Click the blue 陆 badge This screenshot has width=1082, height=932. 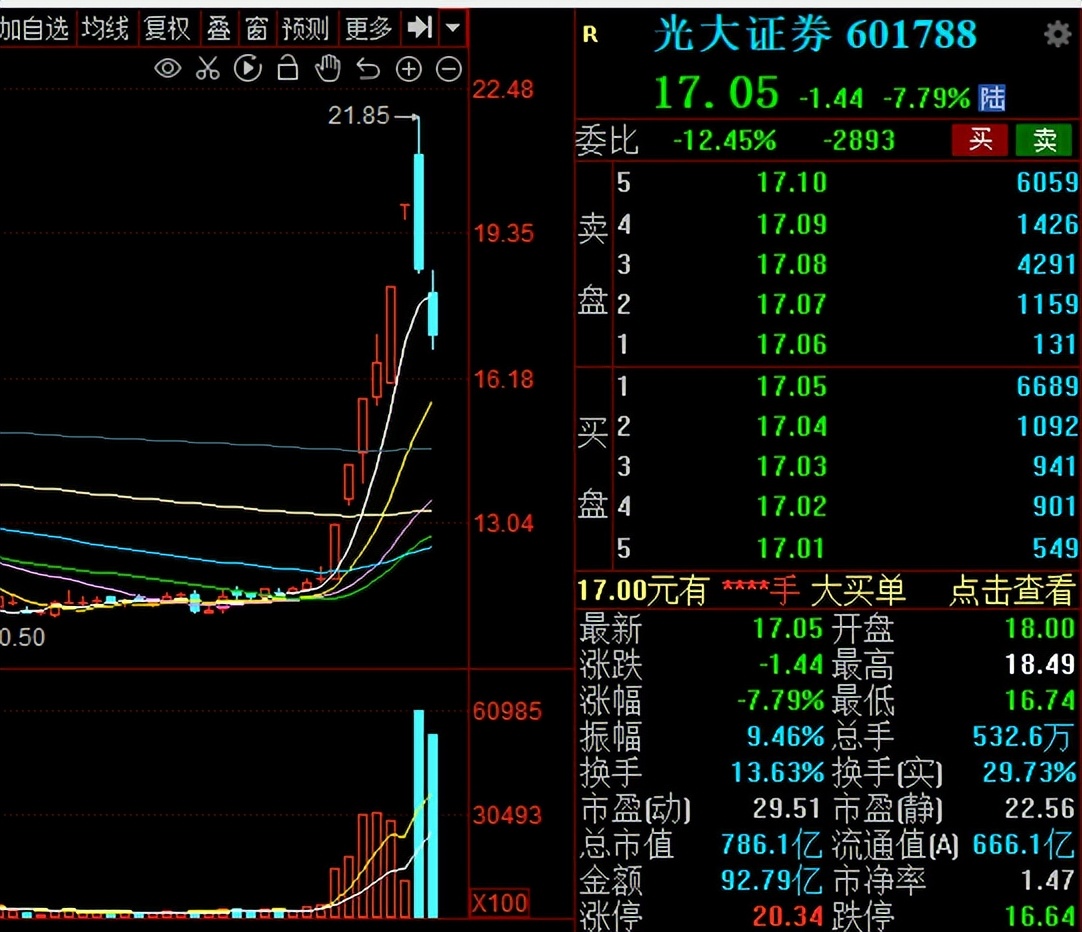tap(992, 98)
